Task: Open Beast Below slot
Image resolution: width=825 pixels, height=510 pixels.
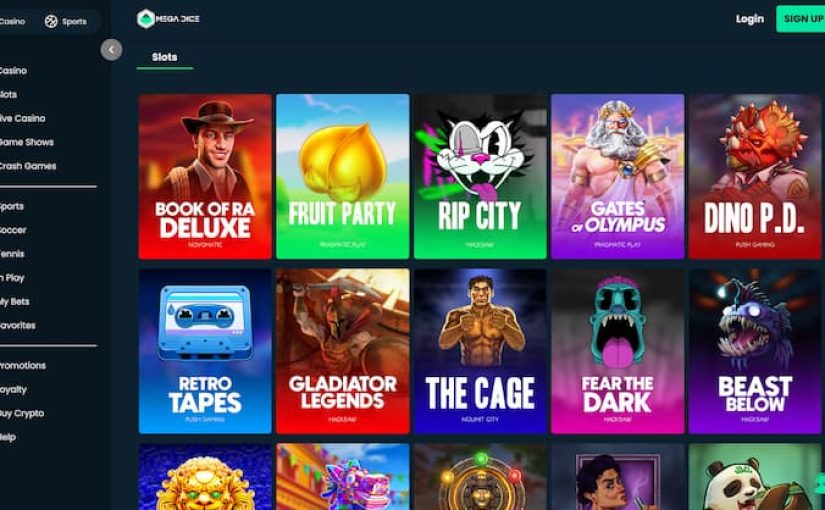Action: pyautogui.click(x=755, y=351)
